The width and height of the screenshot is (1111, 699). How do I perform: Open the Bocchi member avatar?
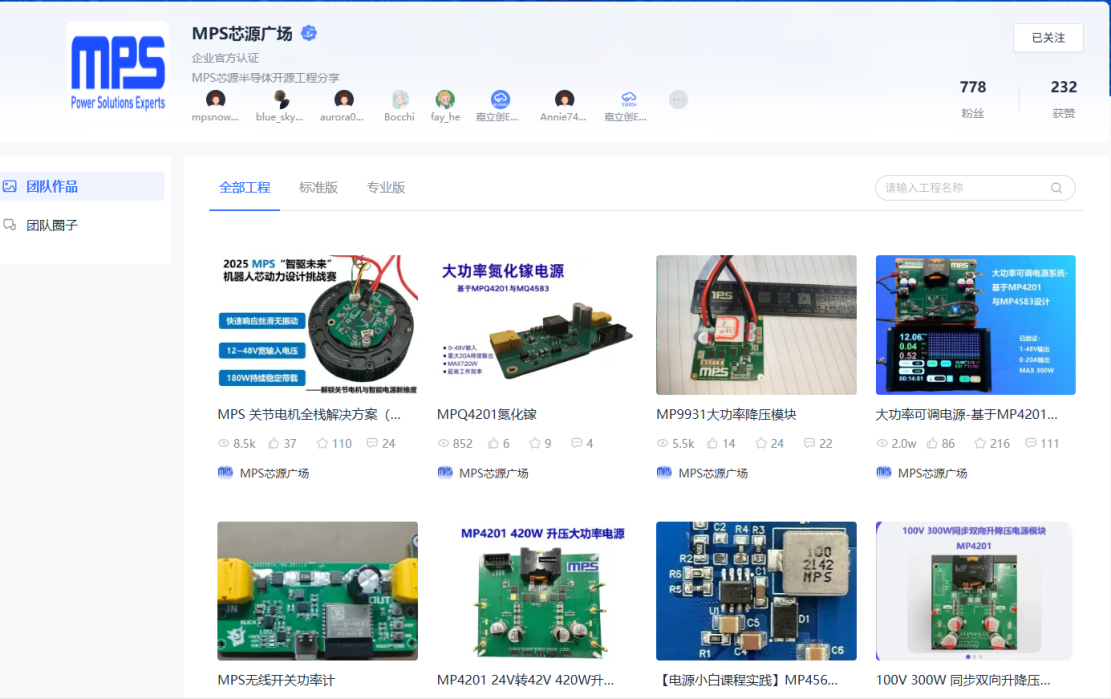(400, 99)
